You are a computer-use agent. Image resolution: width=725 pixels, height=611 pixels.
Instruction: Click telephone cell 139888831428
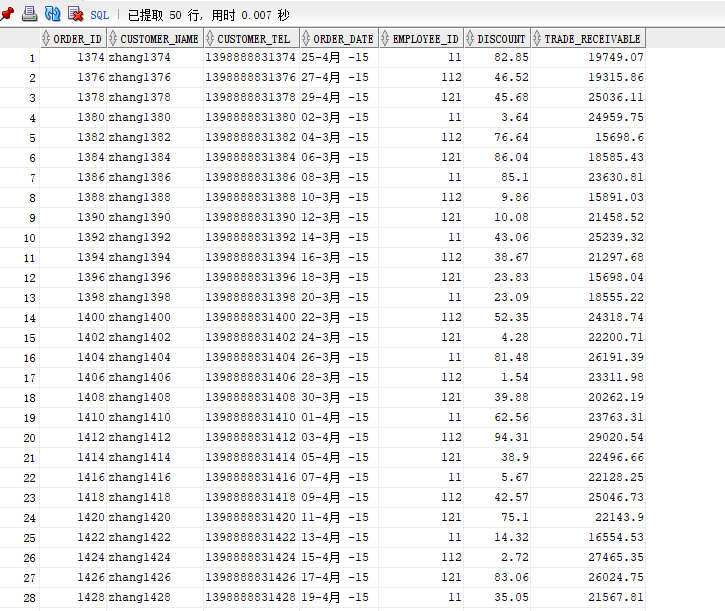click(252, 597)
